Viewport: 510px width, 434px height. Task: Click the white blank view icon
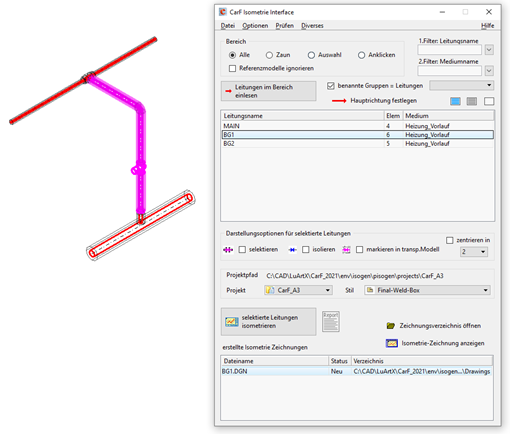pos(489,101)
